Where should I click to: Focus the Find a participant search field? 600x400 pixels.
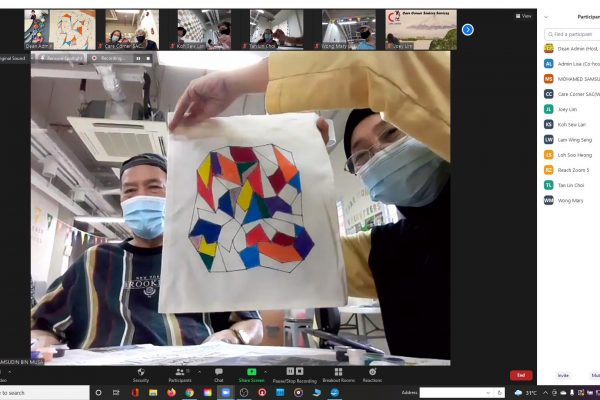[572, 34]
